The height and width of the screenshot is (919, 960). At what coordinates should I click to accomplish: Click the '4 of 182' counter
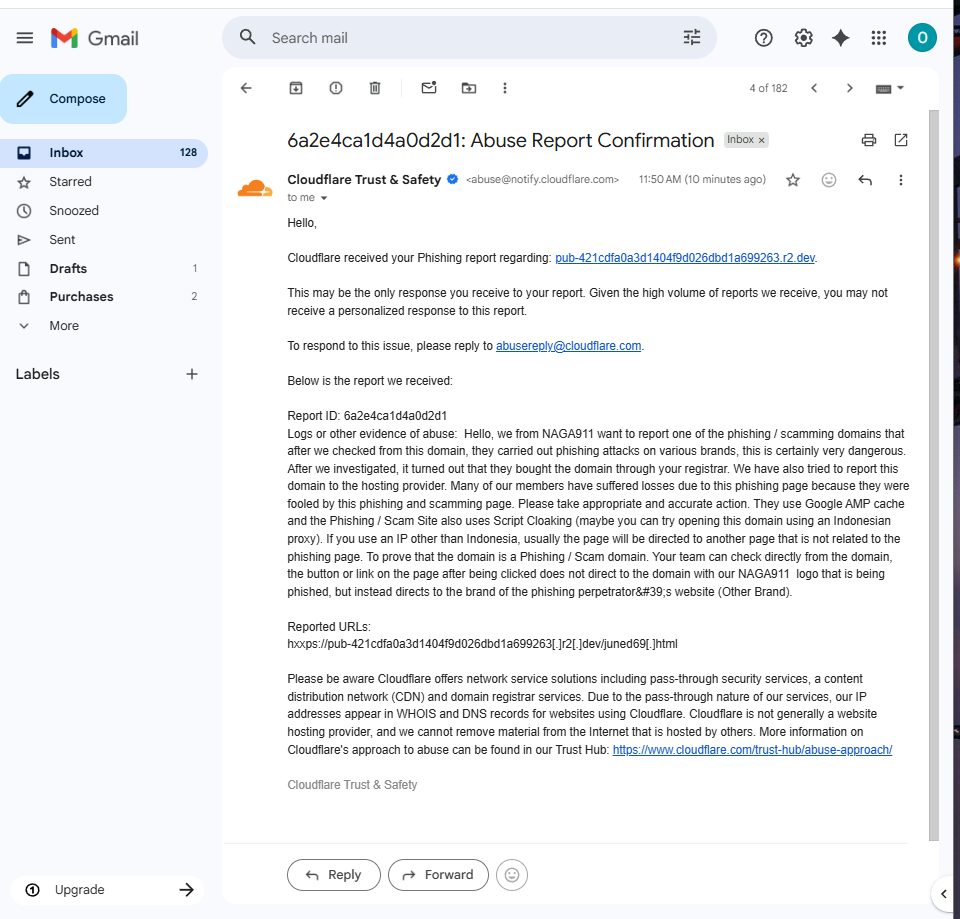[x=768, y=88]
